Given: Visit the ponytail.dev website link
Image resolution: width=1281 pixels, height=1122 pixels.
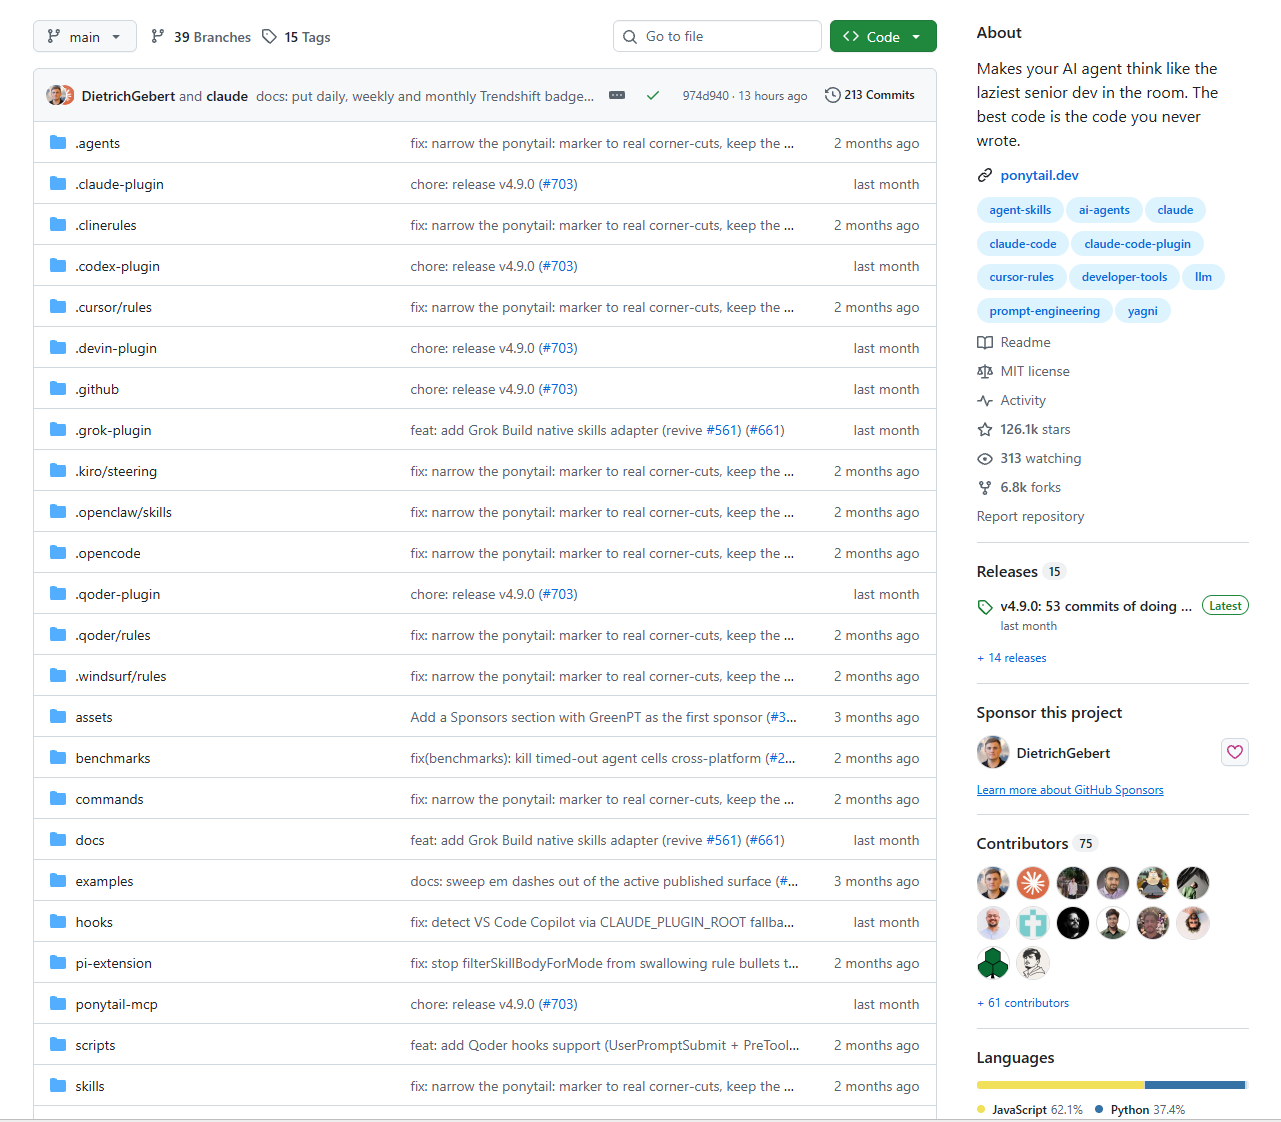Looking at the screenshot, I should click(1040, 175).
